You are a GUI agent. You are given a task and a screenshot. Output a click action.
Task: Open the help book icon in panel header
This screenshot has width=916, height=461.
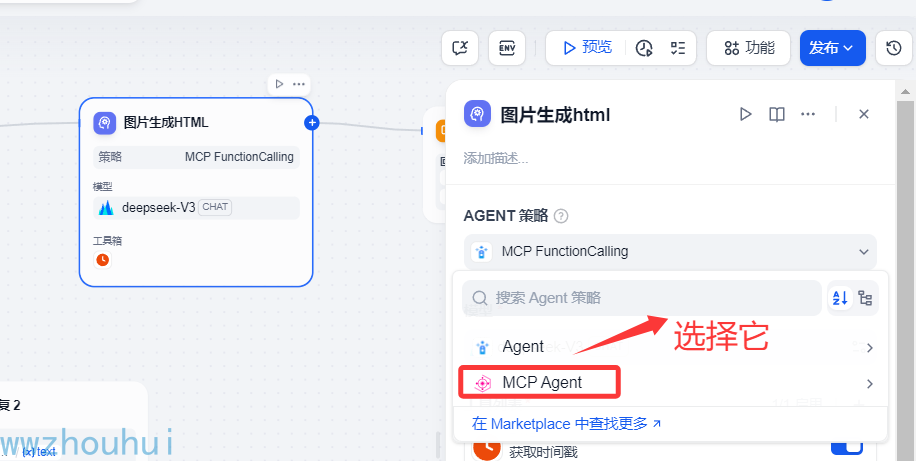tap(776, 114)
